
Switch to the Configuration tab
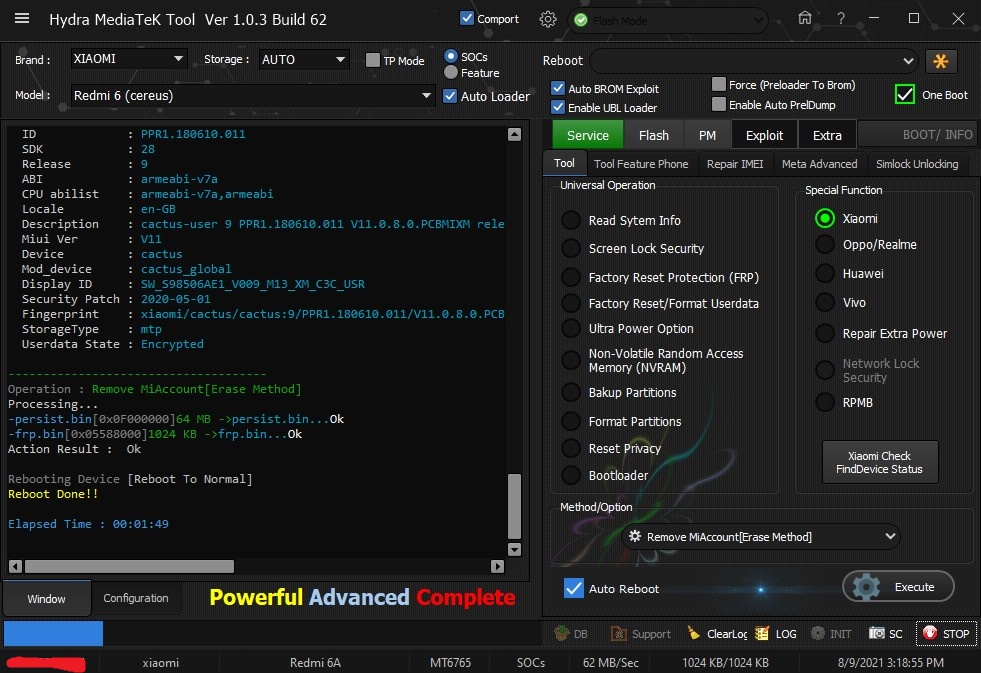(136, 598)
